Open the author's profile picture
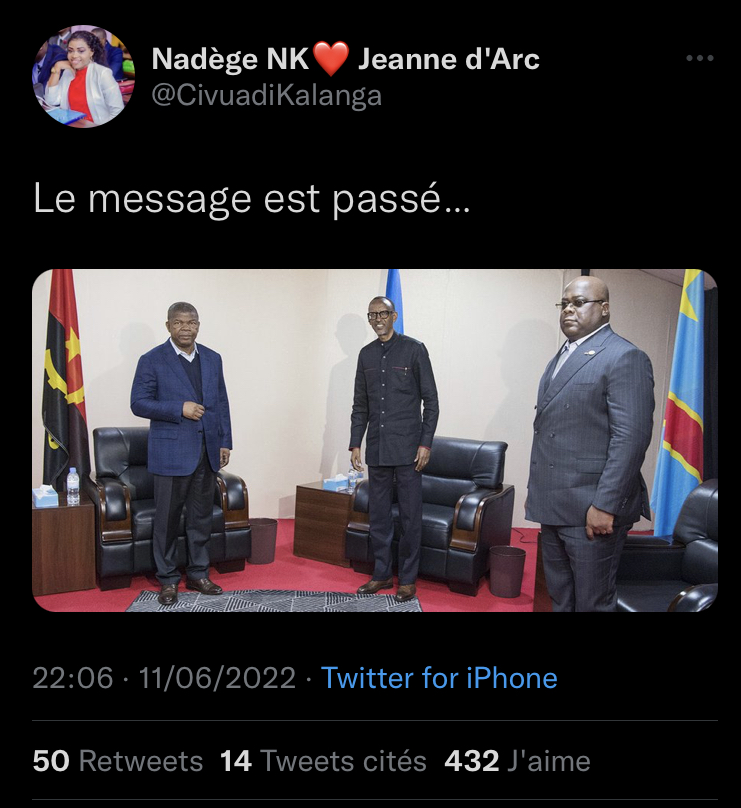The height and width of the screenshot is (808, 741). coord(83,77)
